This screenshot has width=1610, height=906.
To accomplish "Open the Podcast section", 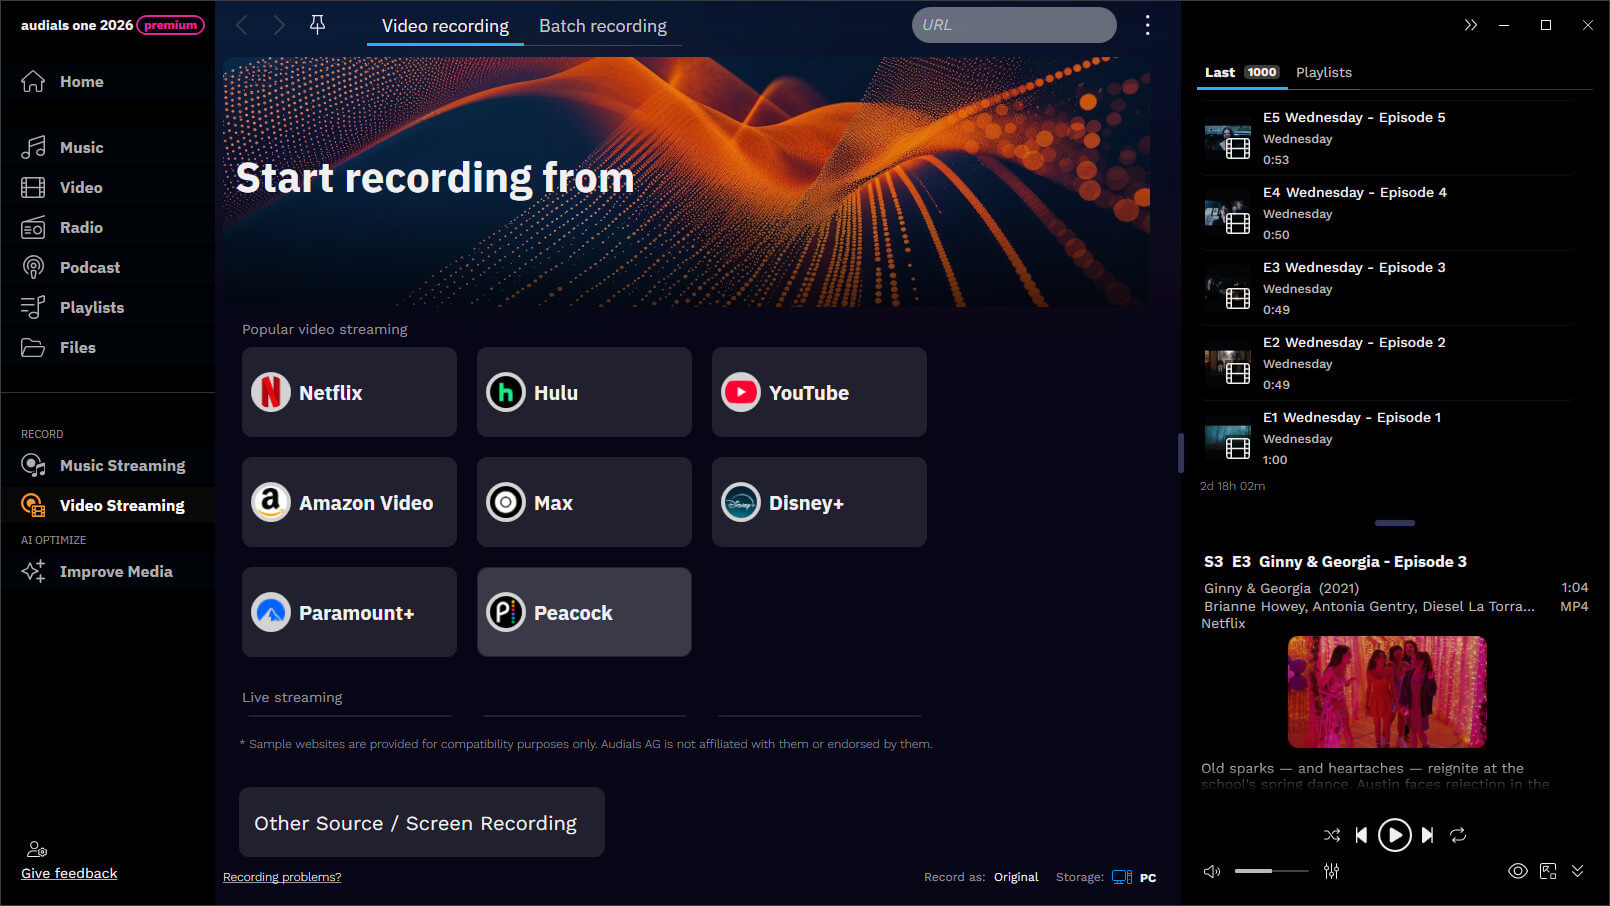I will pos(90,267).
